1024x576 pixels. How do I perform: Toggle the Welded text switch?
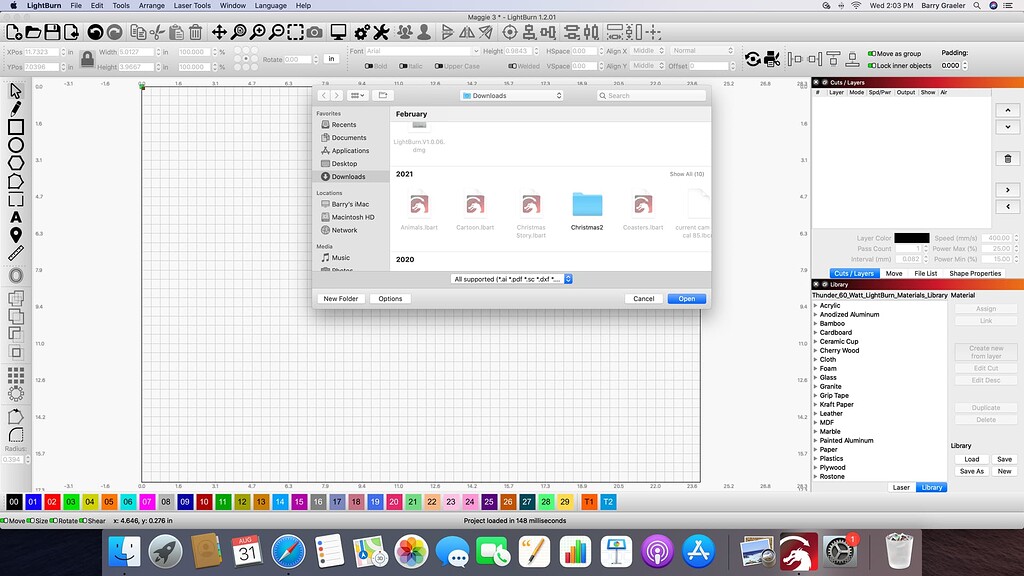tap(512, 66)
